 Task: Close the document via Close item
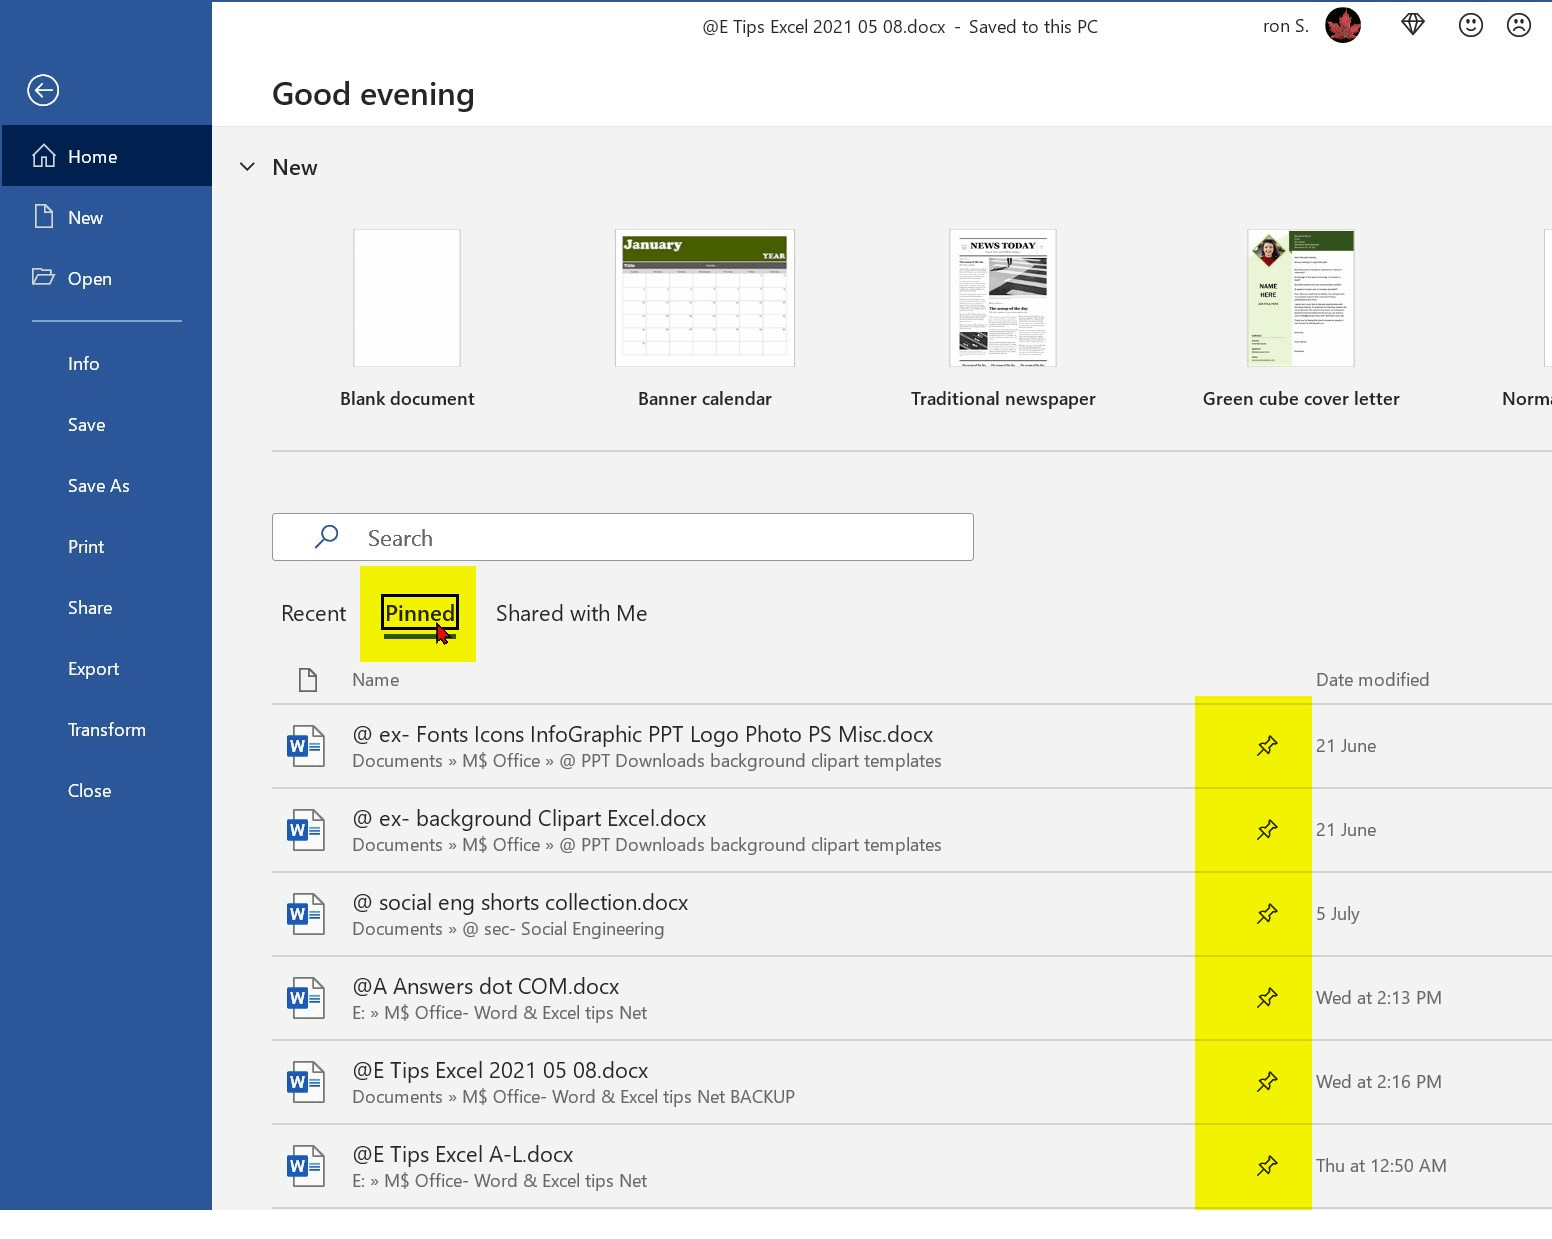tap(106, 790)
